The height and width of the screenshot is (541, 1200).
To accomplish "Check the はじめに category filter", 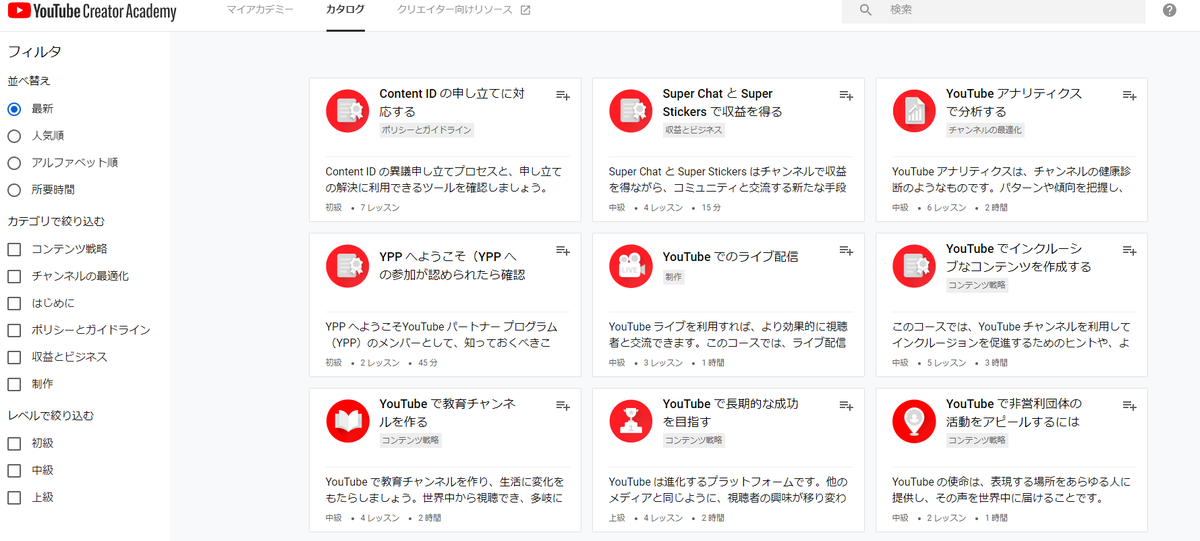I will pyautogui.click(x=14, y=303).
